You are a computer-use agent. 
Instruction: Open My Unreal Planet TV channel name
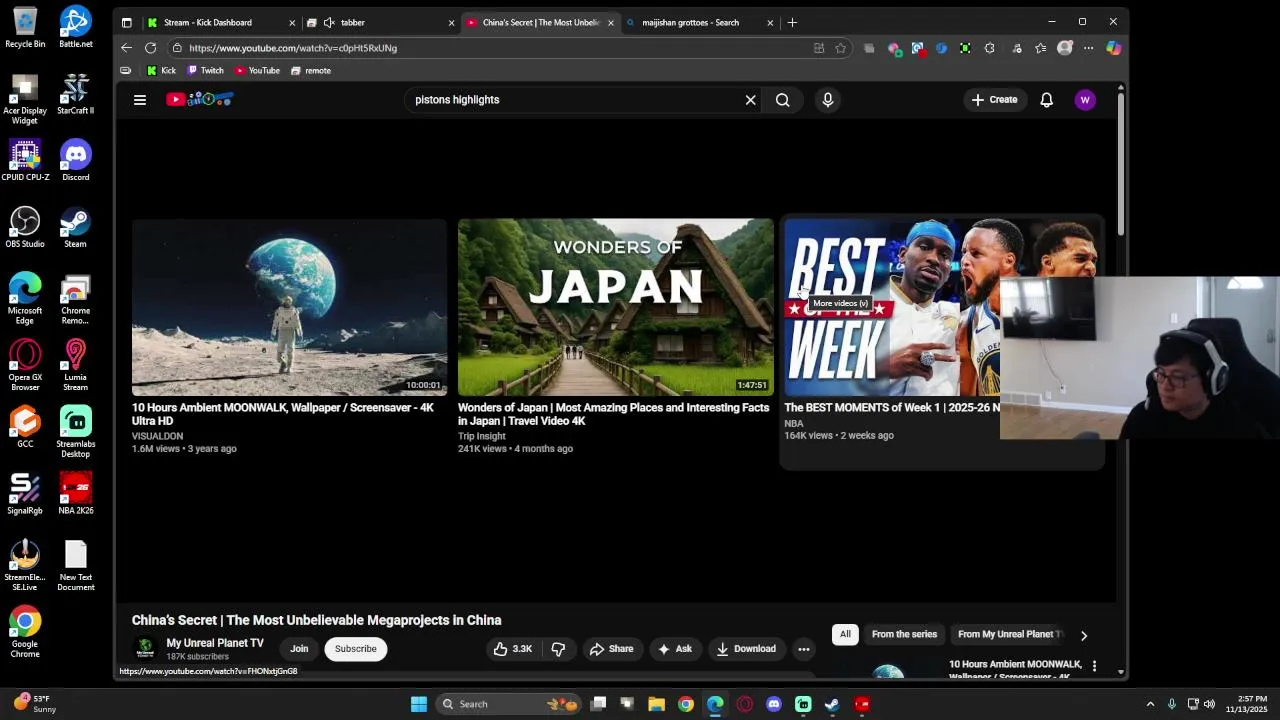pyautogui.click(x=215, y=643)
